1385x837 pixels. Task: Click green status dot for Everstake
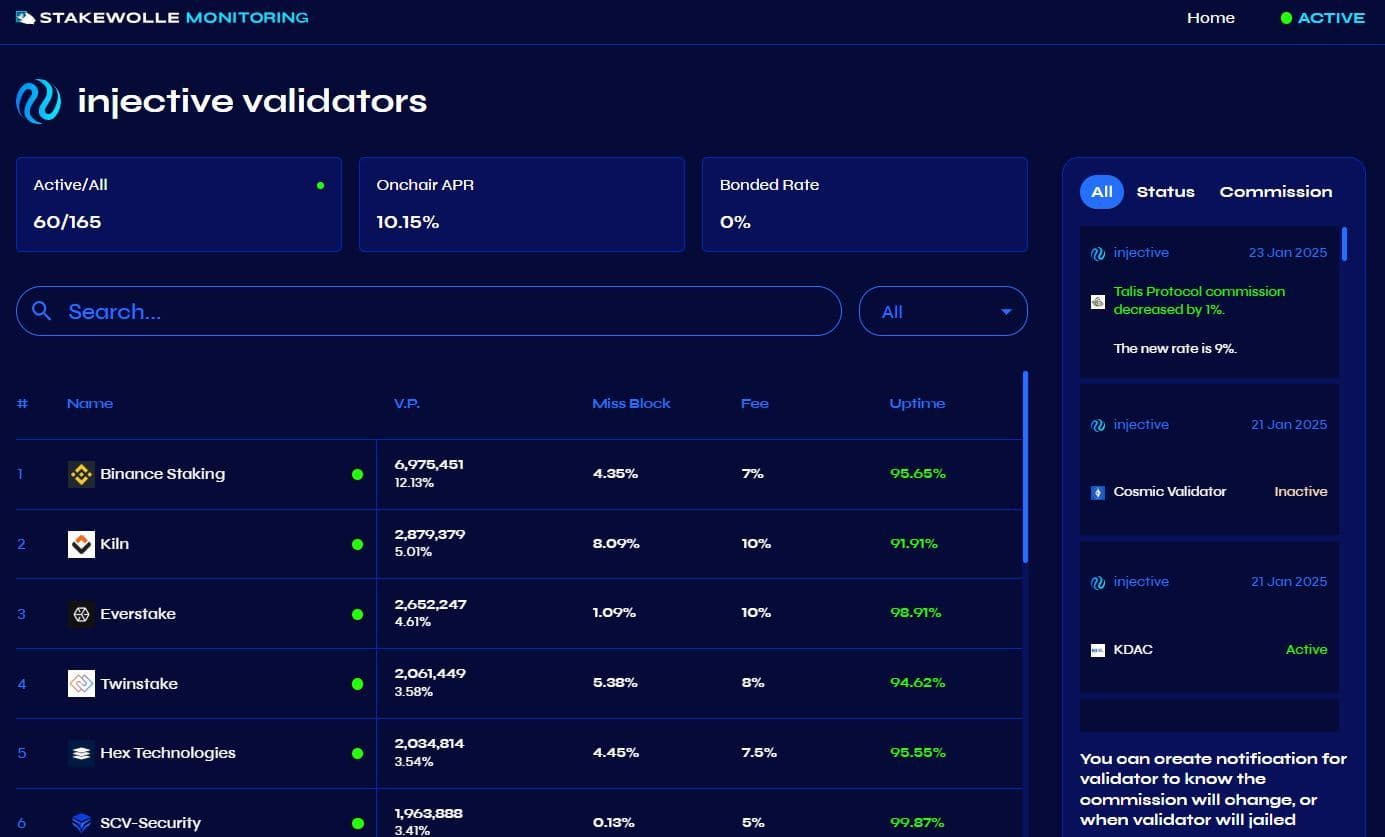[357, 614]
